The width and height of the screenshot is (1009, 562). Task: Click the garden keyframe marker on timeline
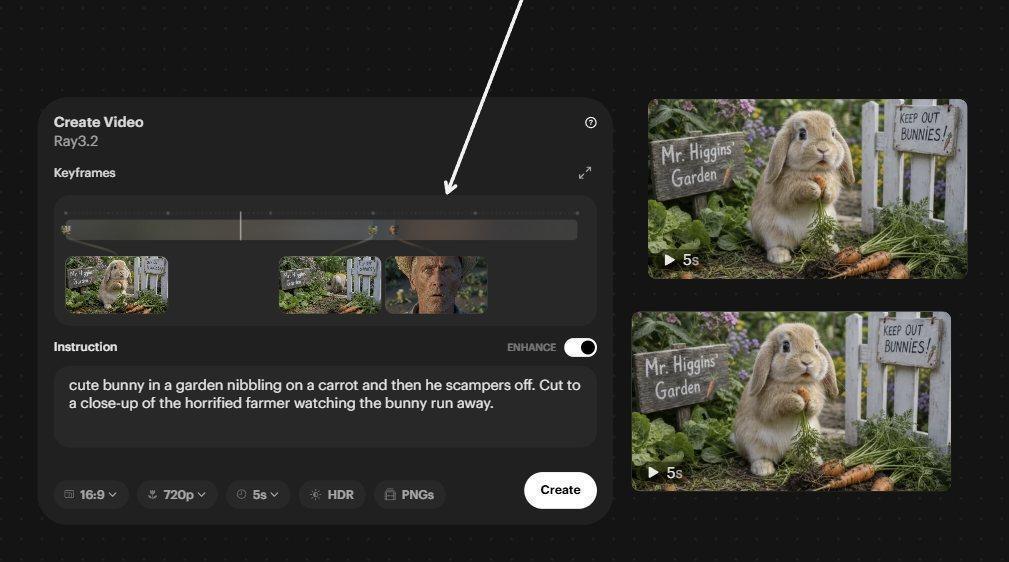point(373,230)
